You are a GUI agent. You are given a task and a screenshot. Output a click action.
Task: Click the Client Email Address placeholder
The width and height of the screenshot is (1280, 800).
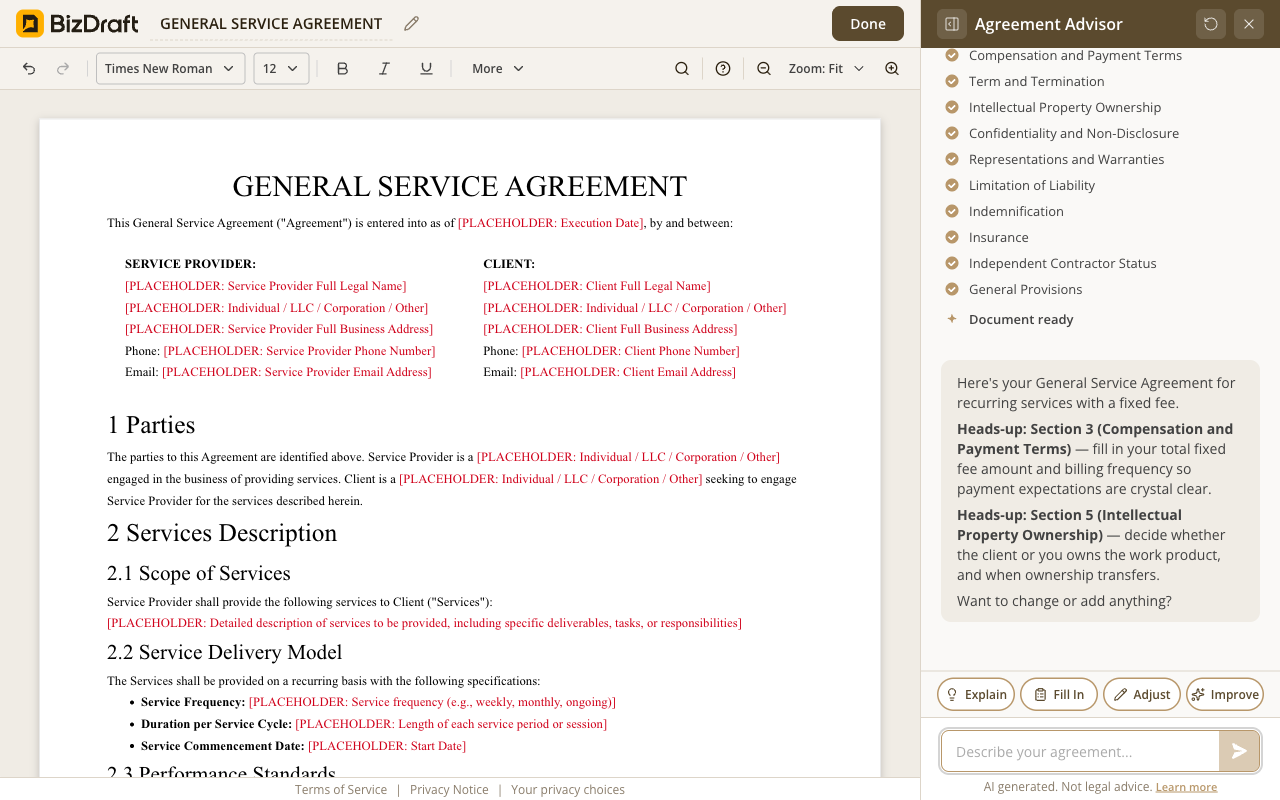[x=628, y=372]
